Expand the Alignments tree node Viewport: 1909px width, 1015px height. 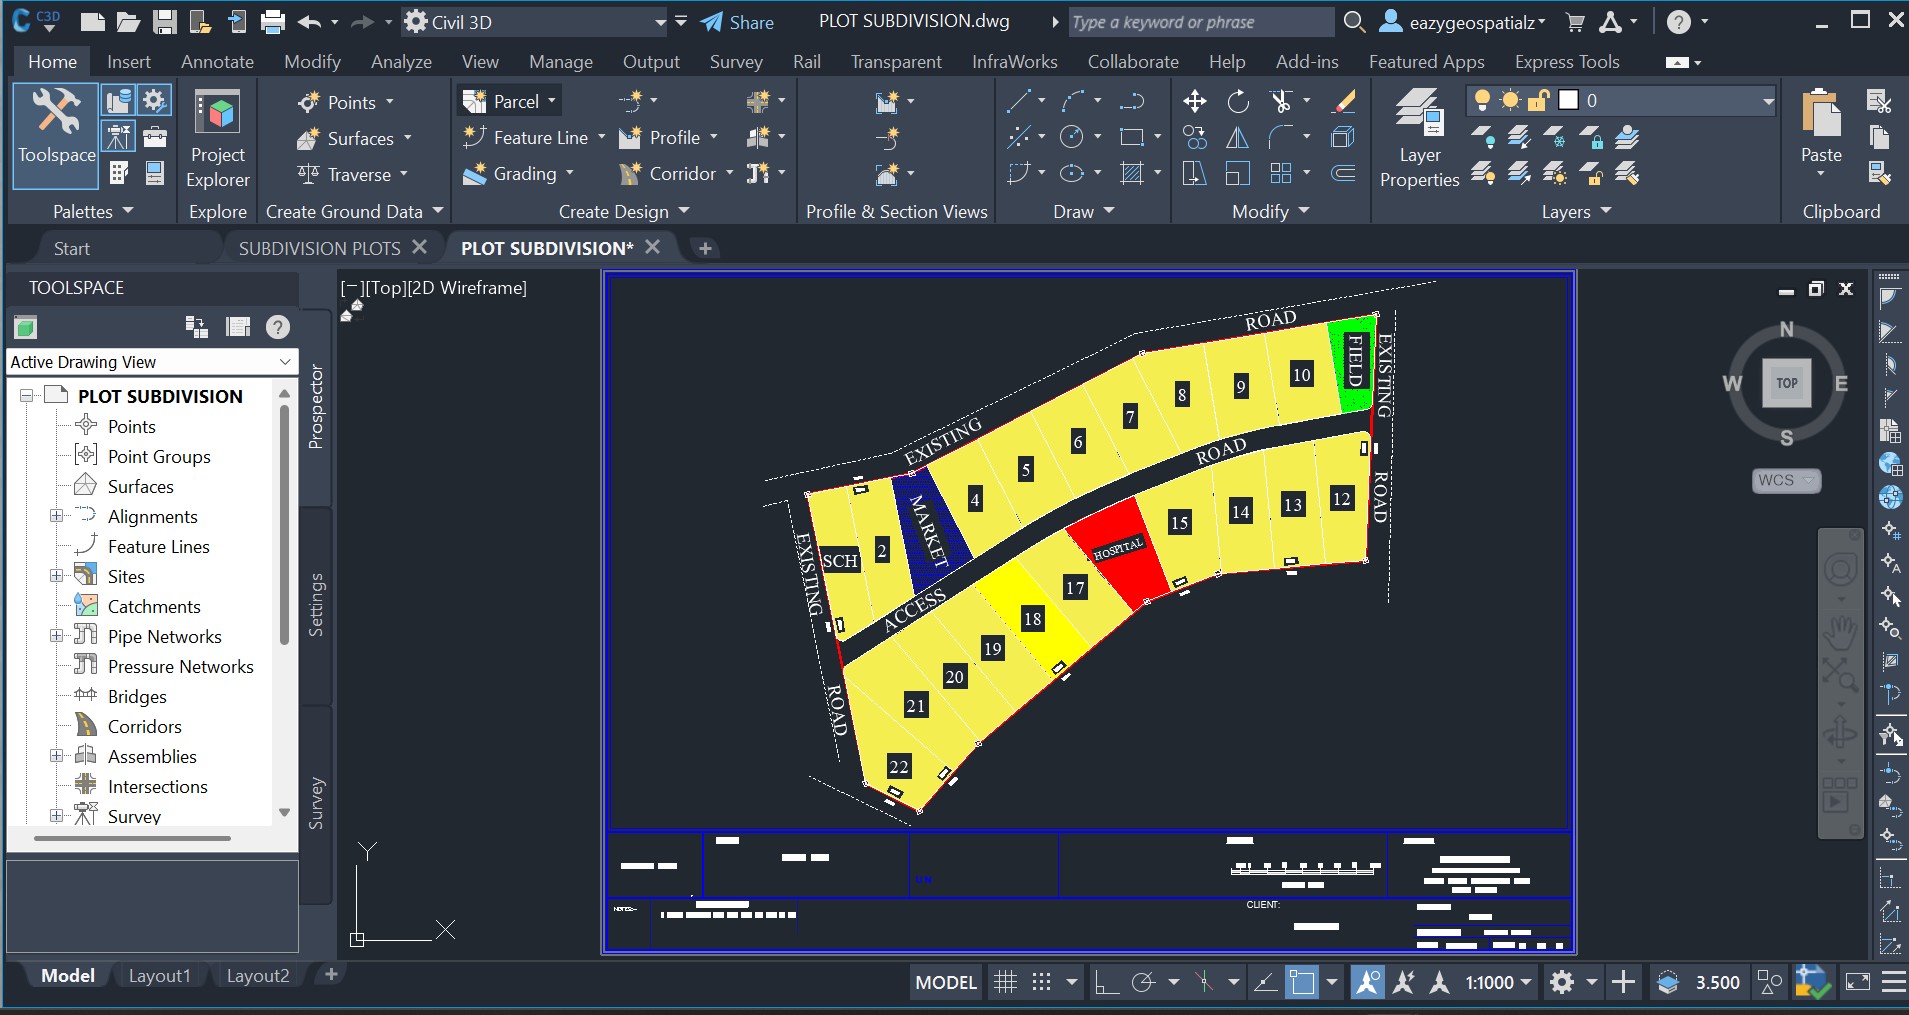point(57,516)
